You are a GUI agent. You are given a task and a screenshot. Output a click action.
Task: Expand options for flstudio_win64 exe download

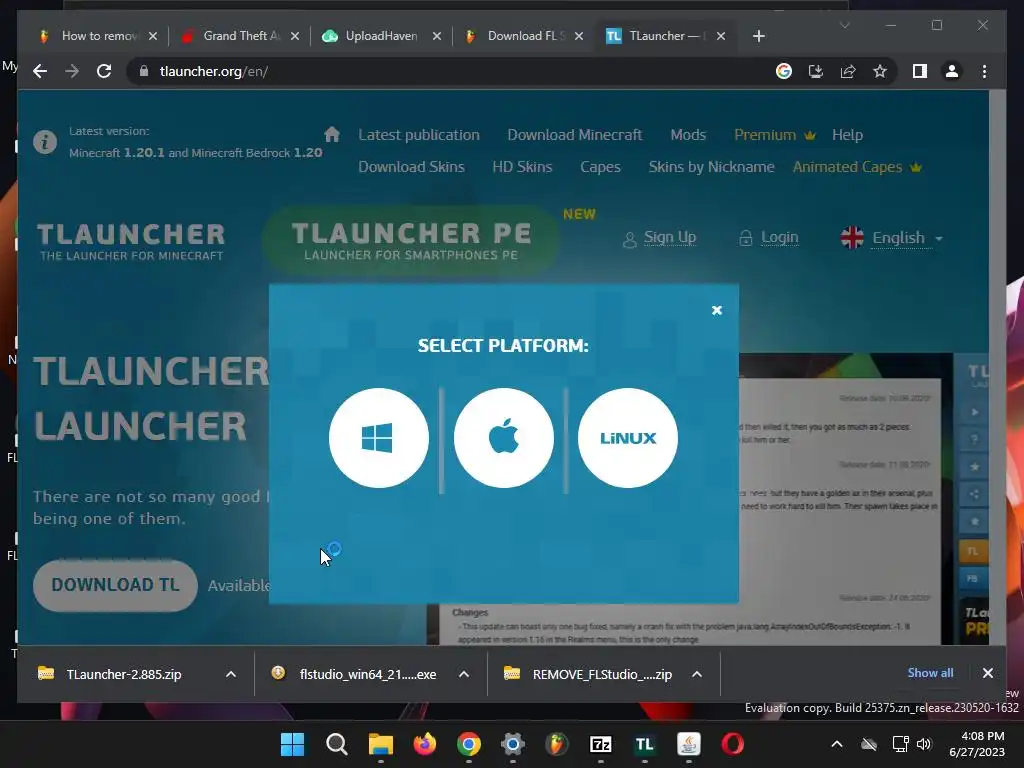click(x=464, y=674)
